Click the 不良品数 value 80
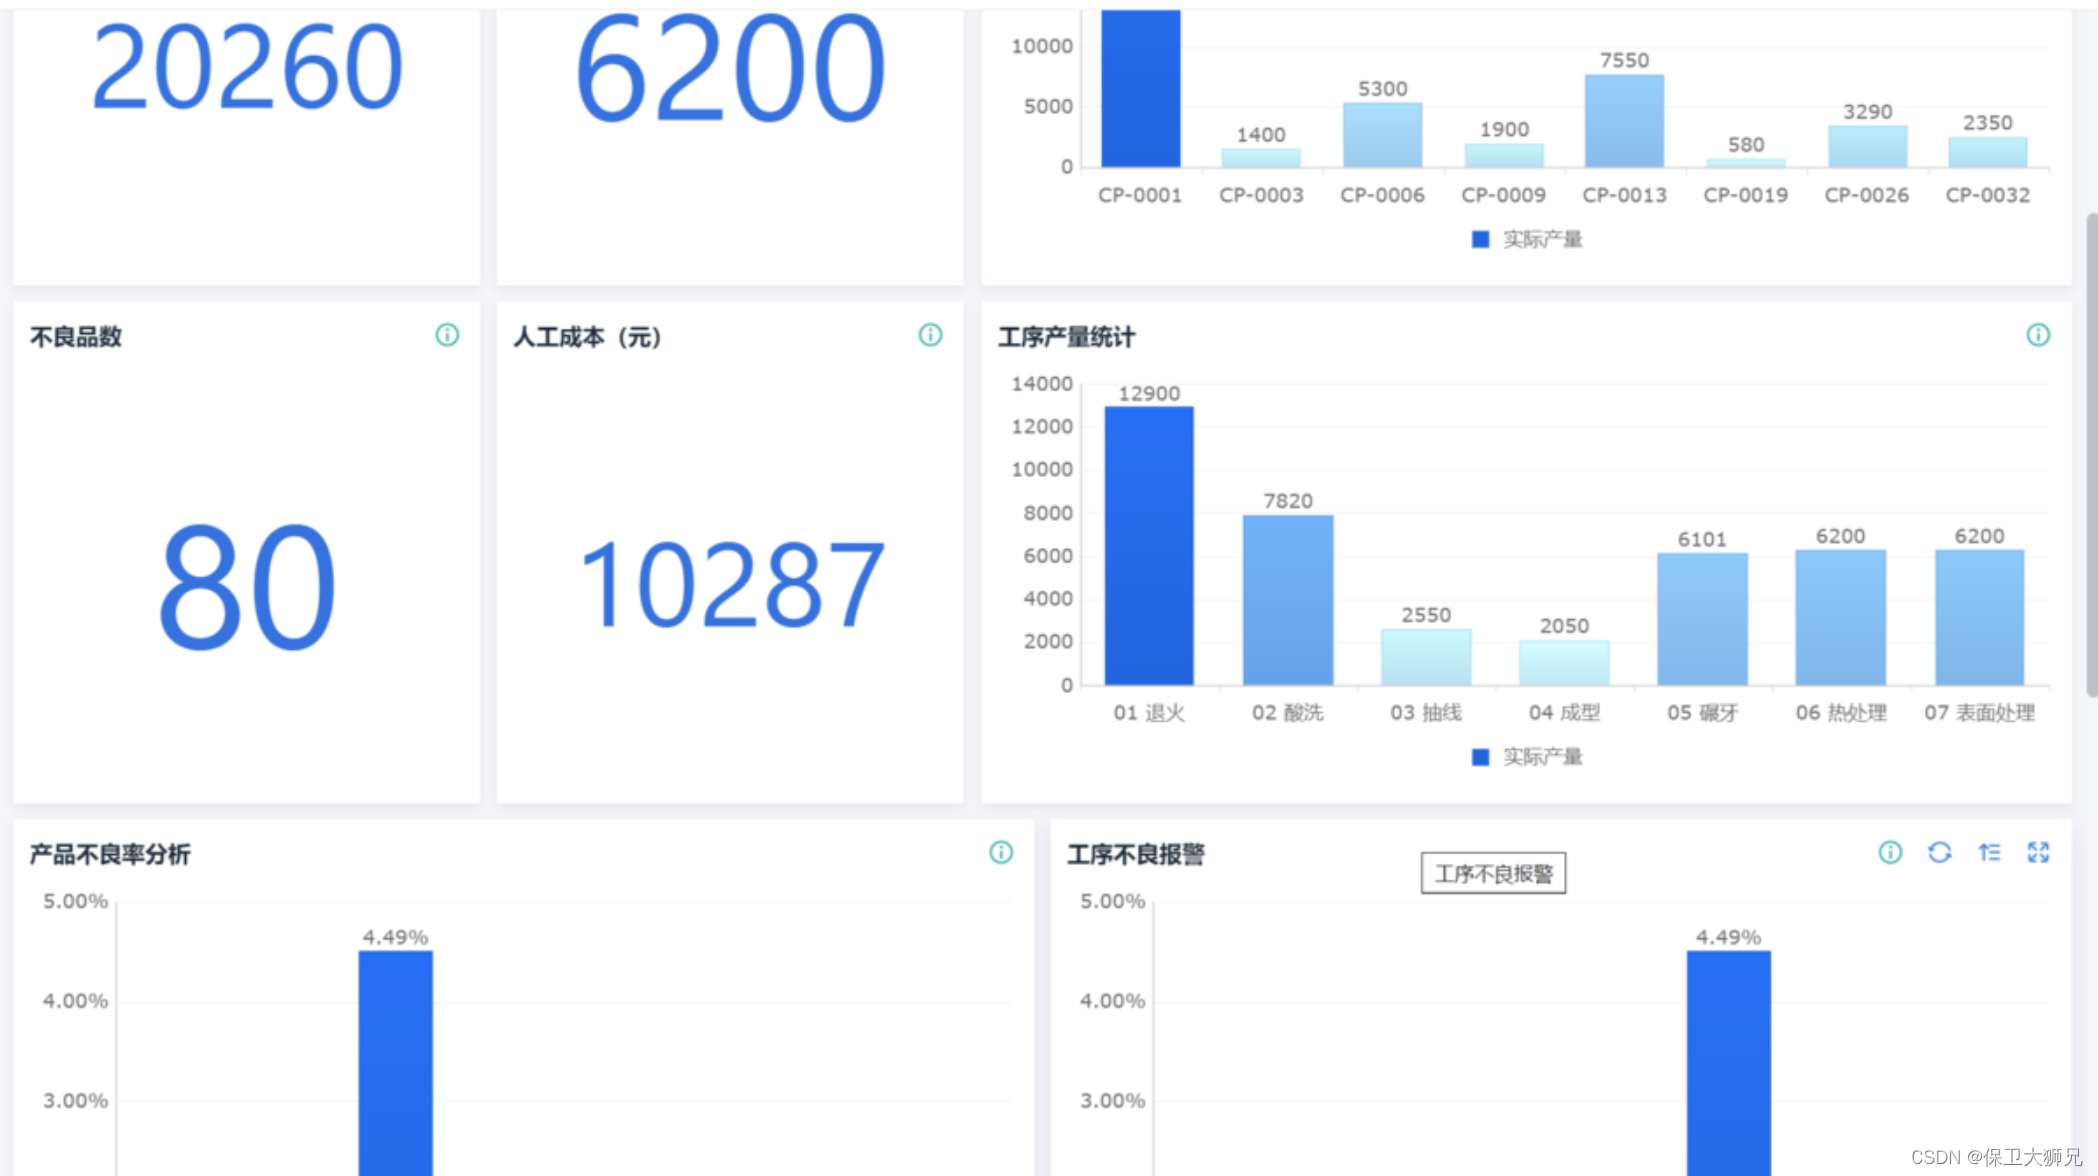 [x=246, y=587]
